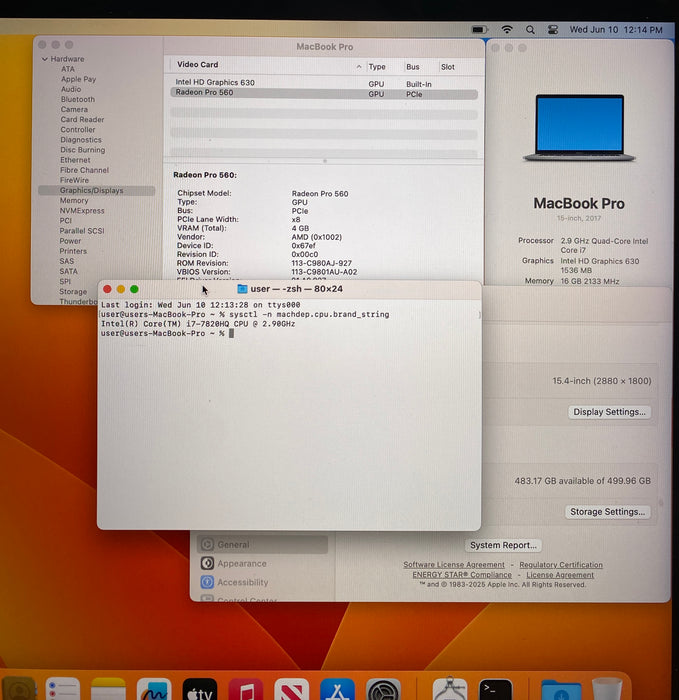Click the MacBook Pro laptop image
Screen dimensions: 679x700
click(579, 128)
